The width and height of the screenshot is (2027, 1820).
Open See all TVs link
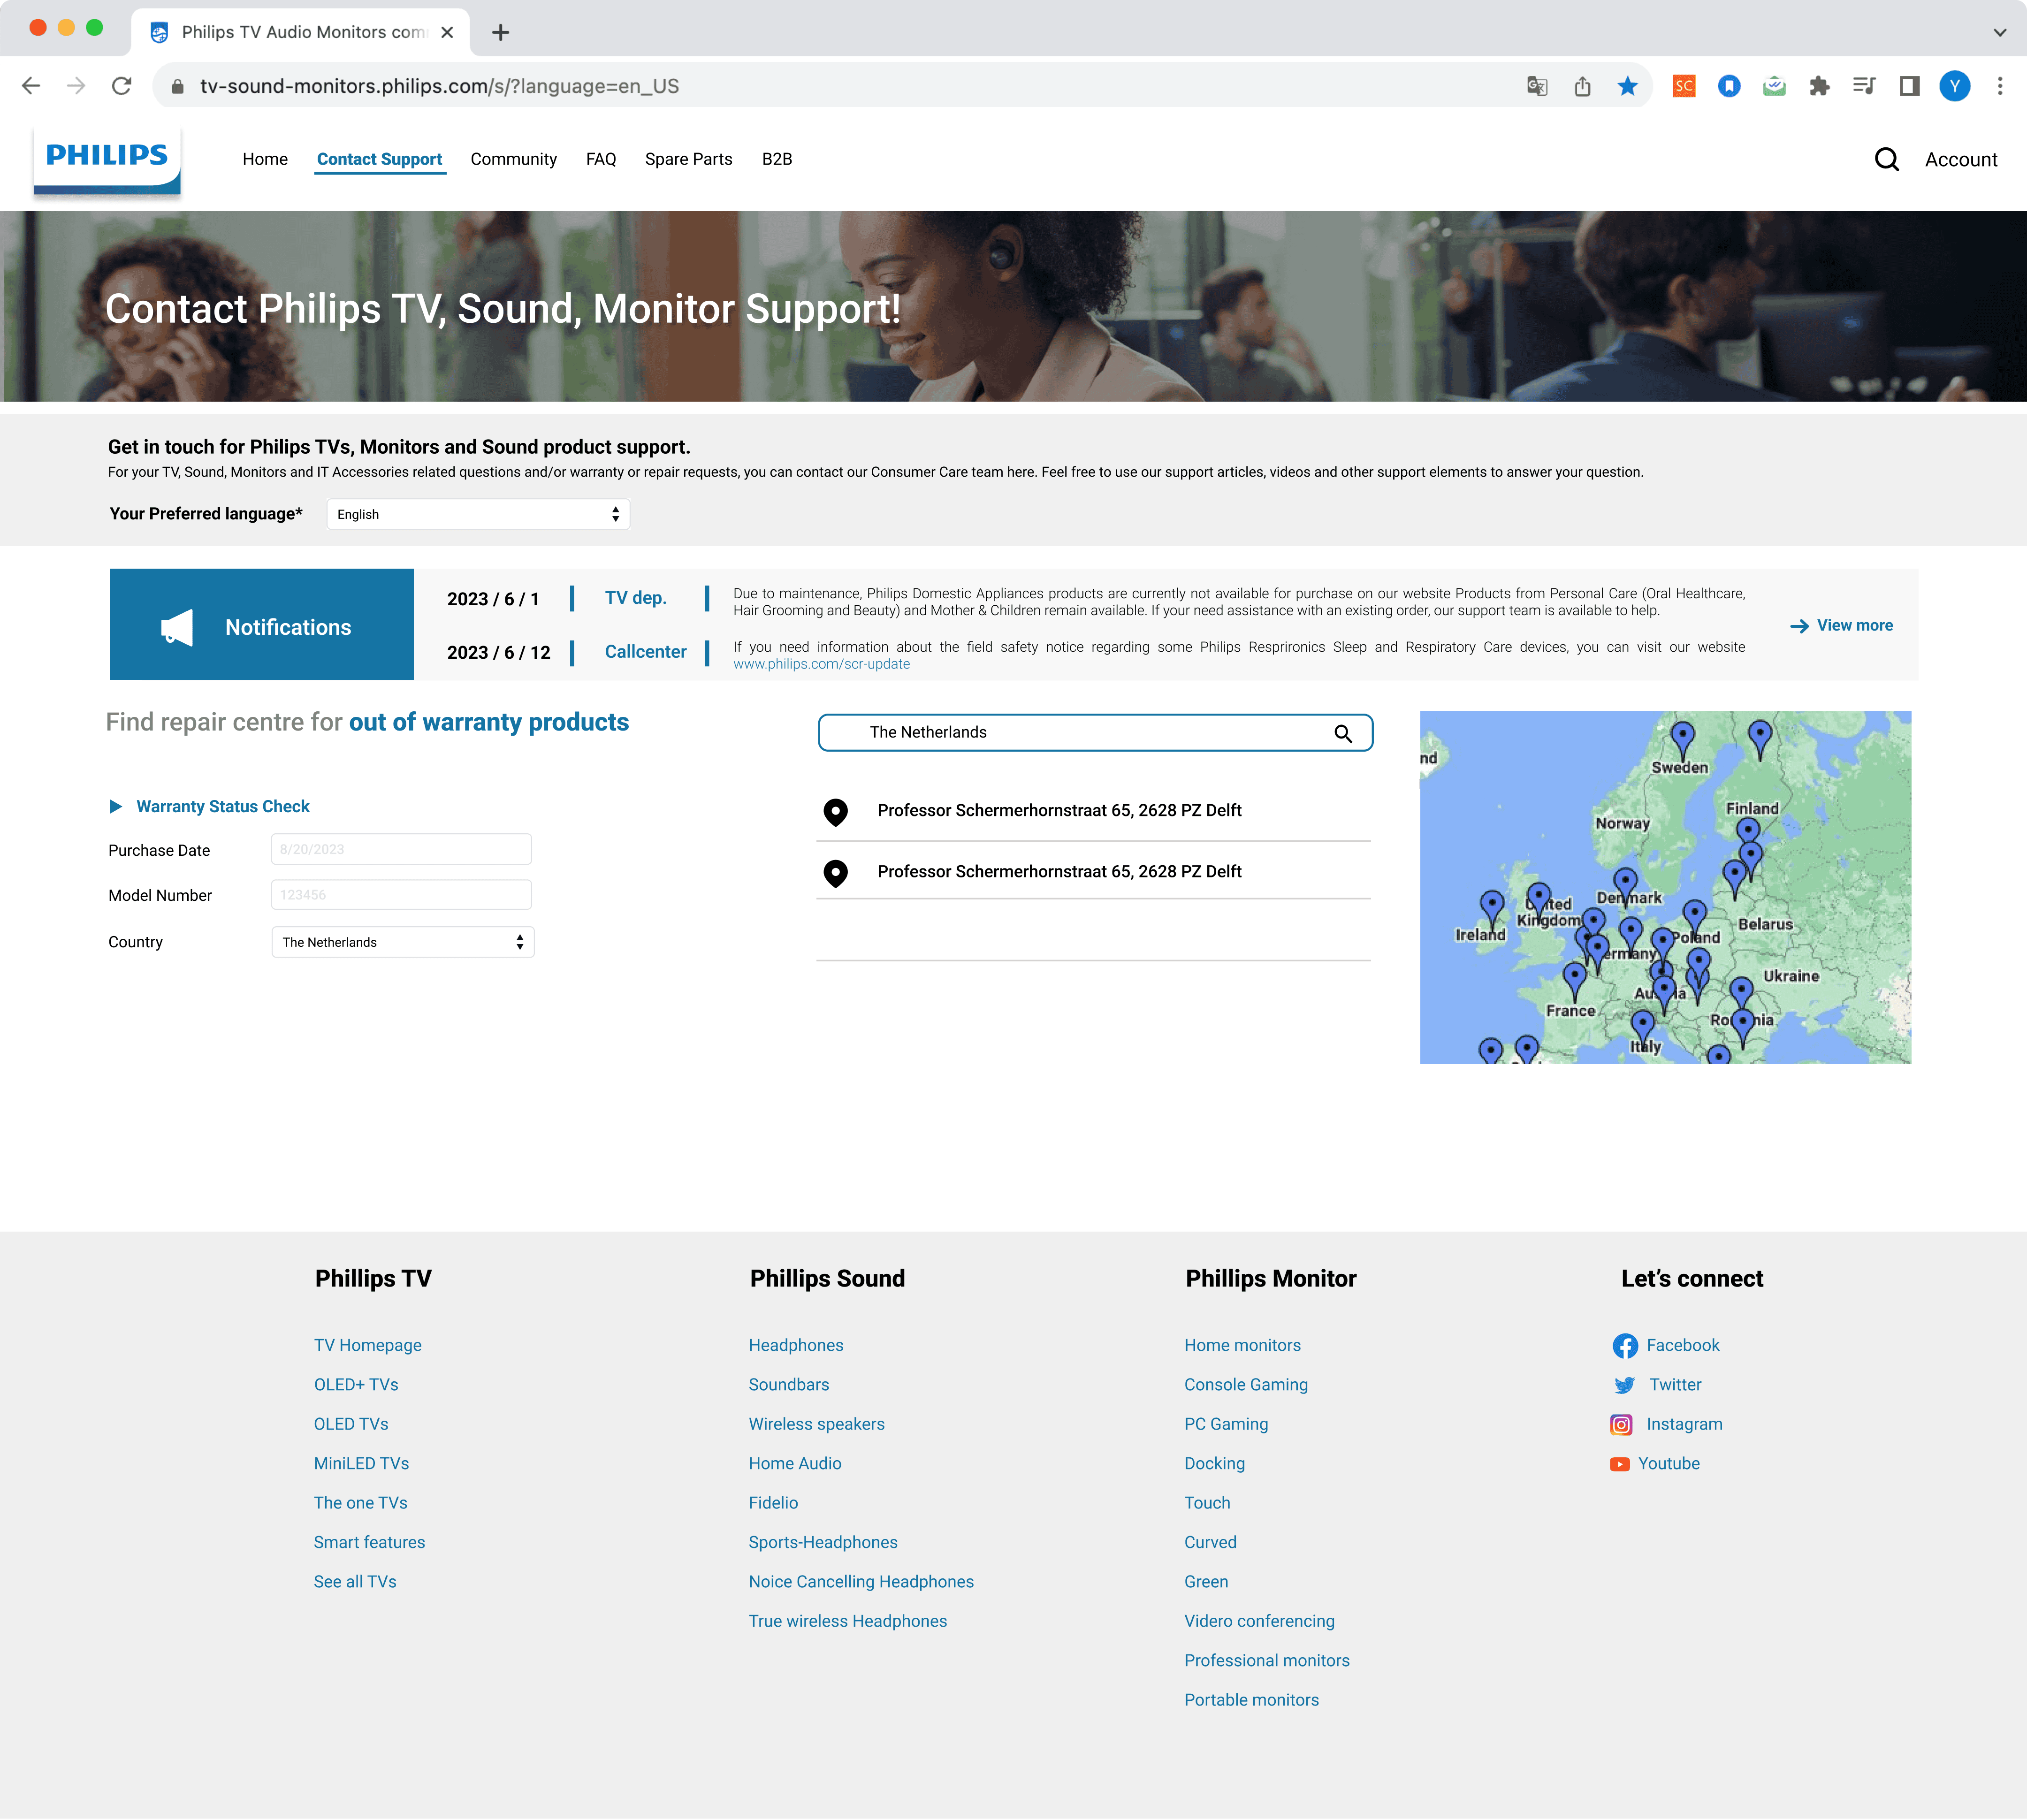[x=355, y=1582]
